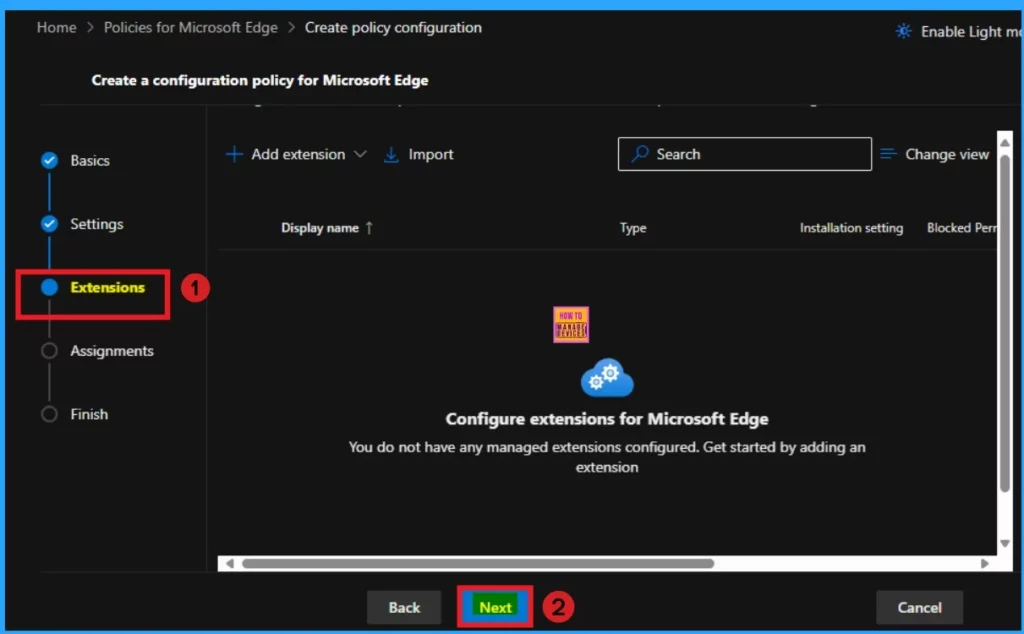
Task: Click the Type column header
Action: point(633,228)
